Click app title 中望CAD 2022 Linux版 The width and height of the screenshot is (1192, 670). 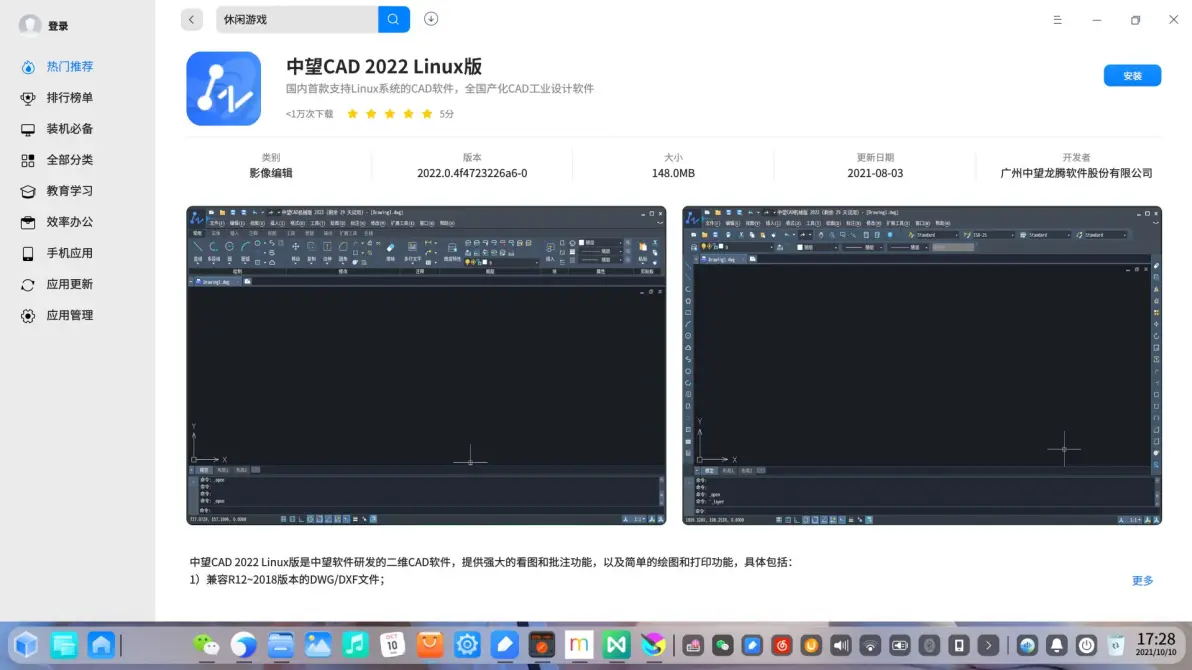coord(384,67)
